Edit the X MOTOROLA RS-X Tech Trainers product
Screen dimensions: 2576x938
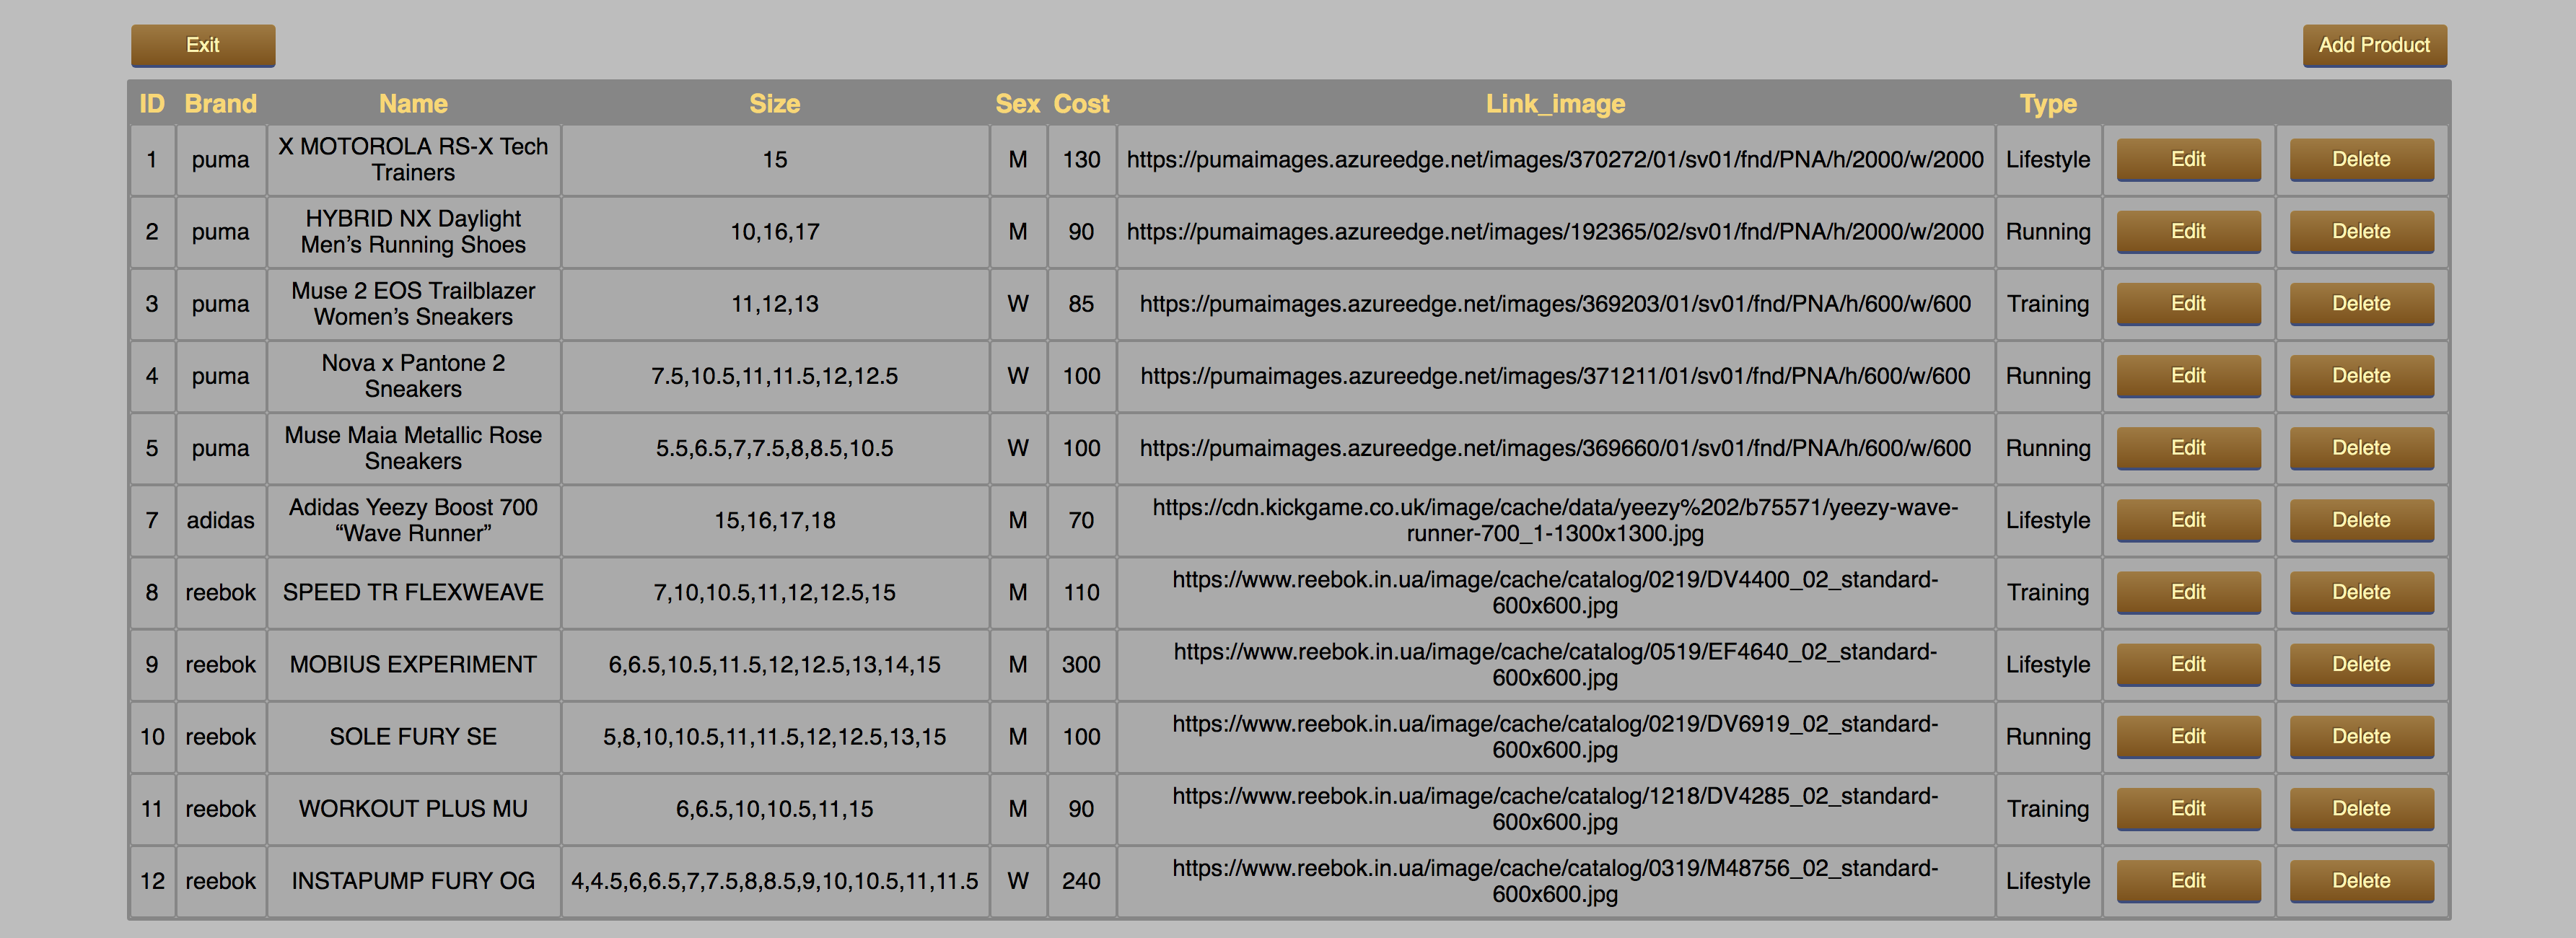tap(2187, 159)
